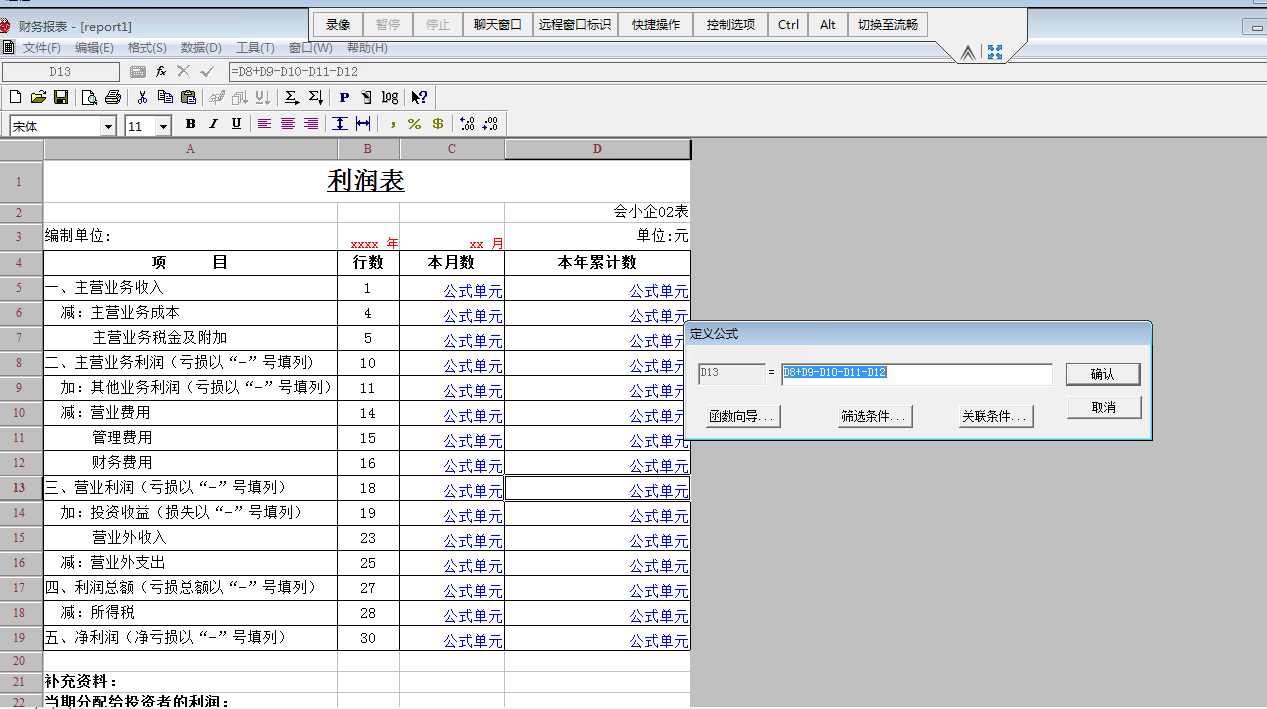Cut selection with the scissors icon
The image size is (1267, 709).
(x=142, y=97)
